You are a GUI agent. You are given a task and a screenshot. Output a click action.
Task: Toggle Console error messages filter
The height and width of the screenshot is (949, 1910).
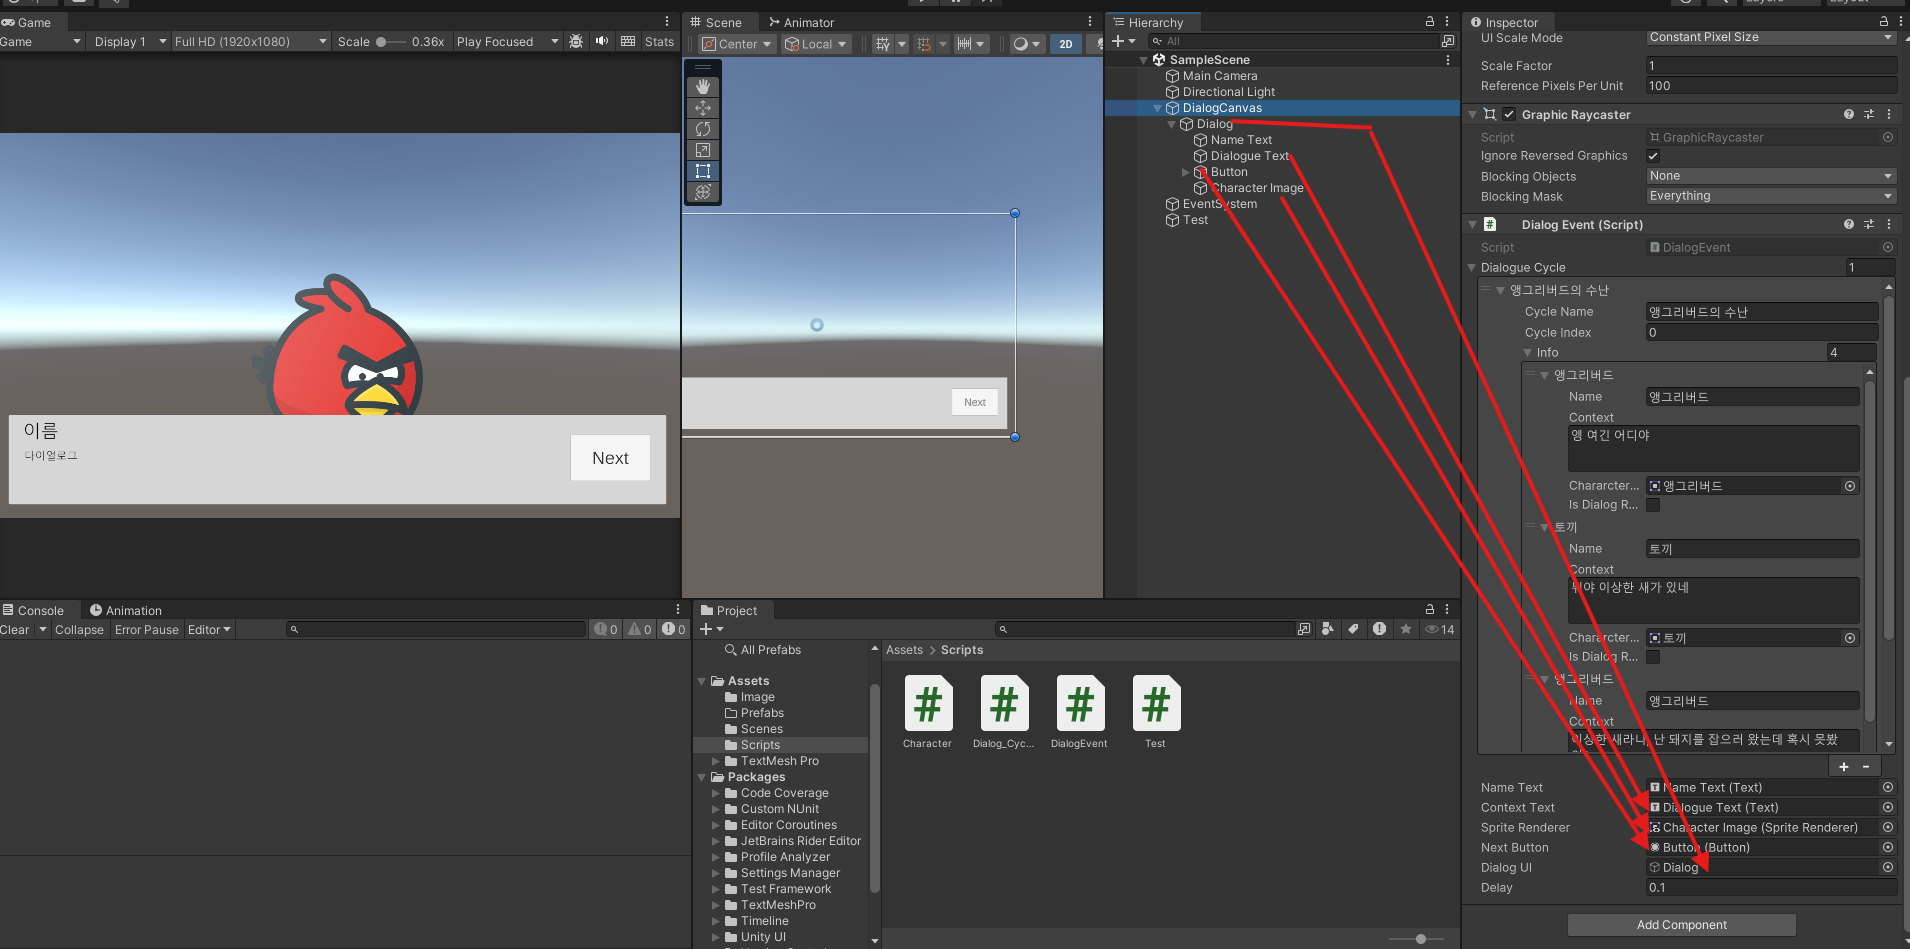click(674, 629)
